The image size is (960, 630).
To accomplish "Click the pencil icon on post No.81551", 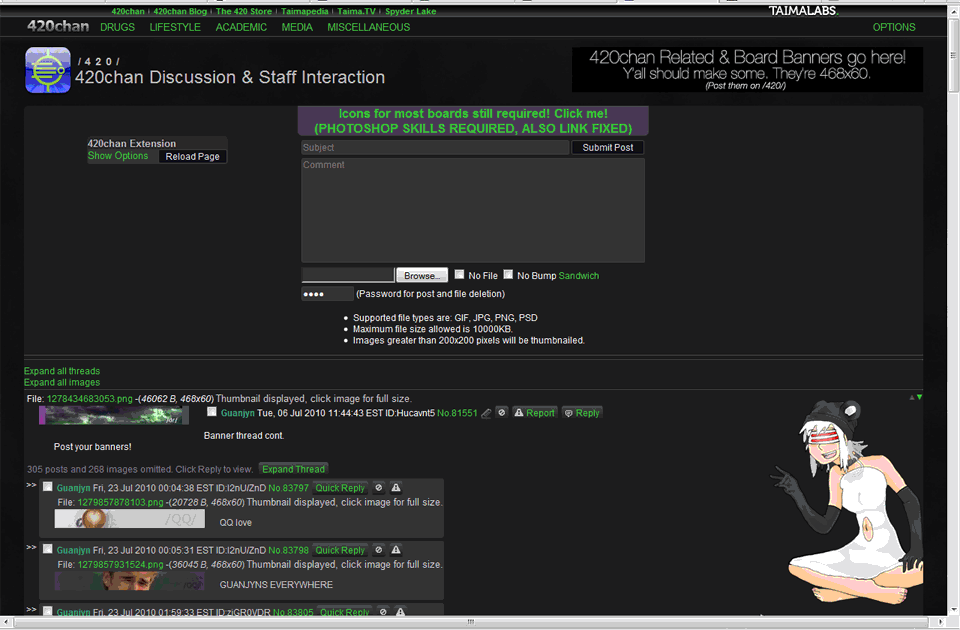I will [486, 413].
